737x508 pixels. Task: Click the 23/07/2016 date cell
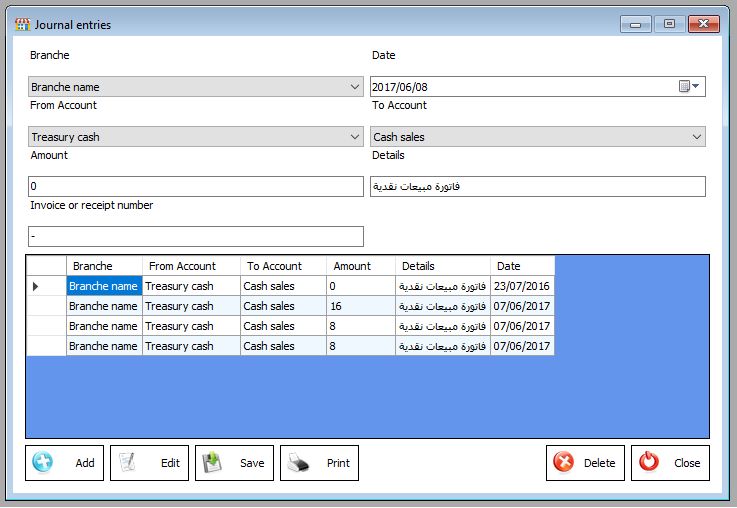[522, 286]
